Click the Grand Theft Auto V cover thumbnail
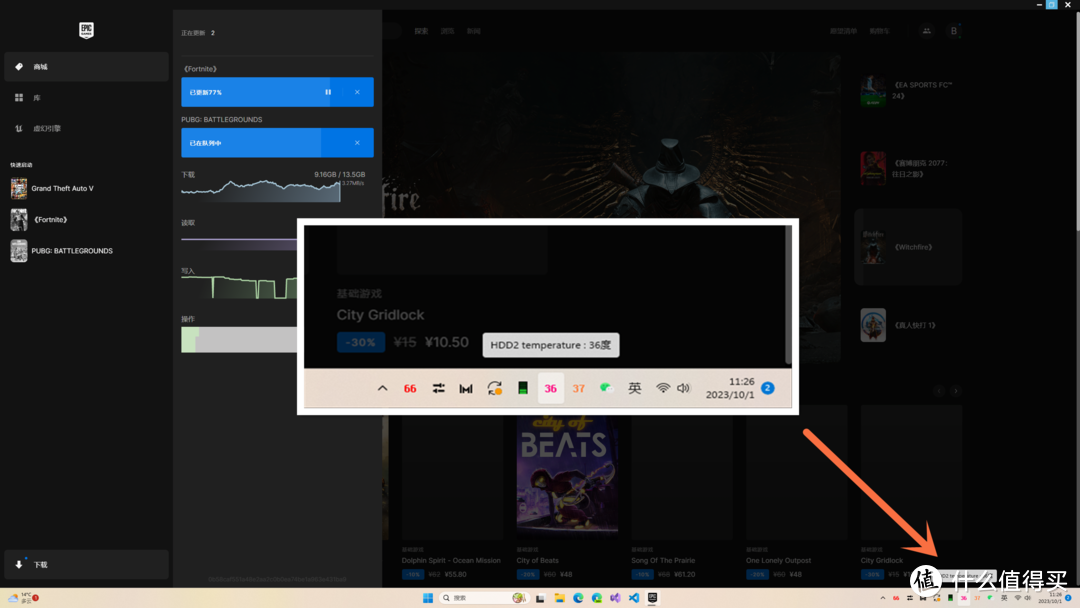This screenshot has width=1080, height=608. (x=19, y=188)
